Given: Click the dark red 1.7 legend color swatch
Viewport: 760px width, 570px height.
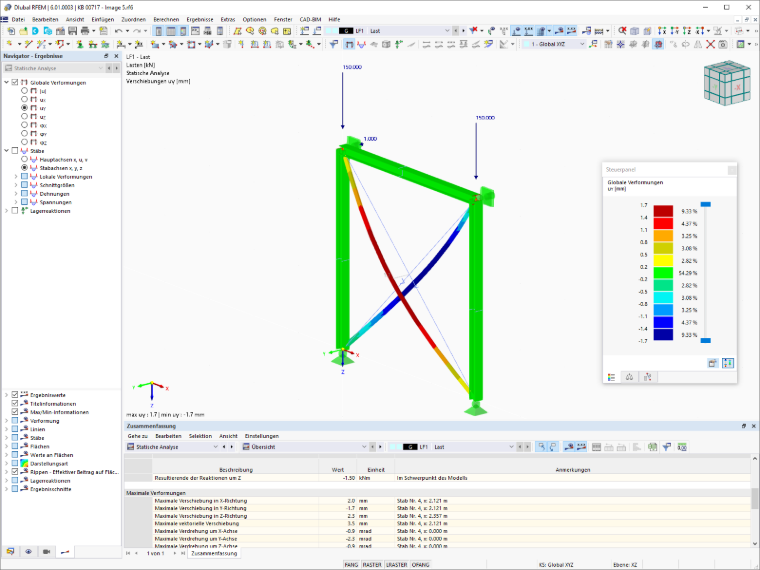Looking at the screenshot, I should 663,211.
